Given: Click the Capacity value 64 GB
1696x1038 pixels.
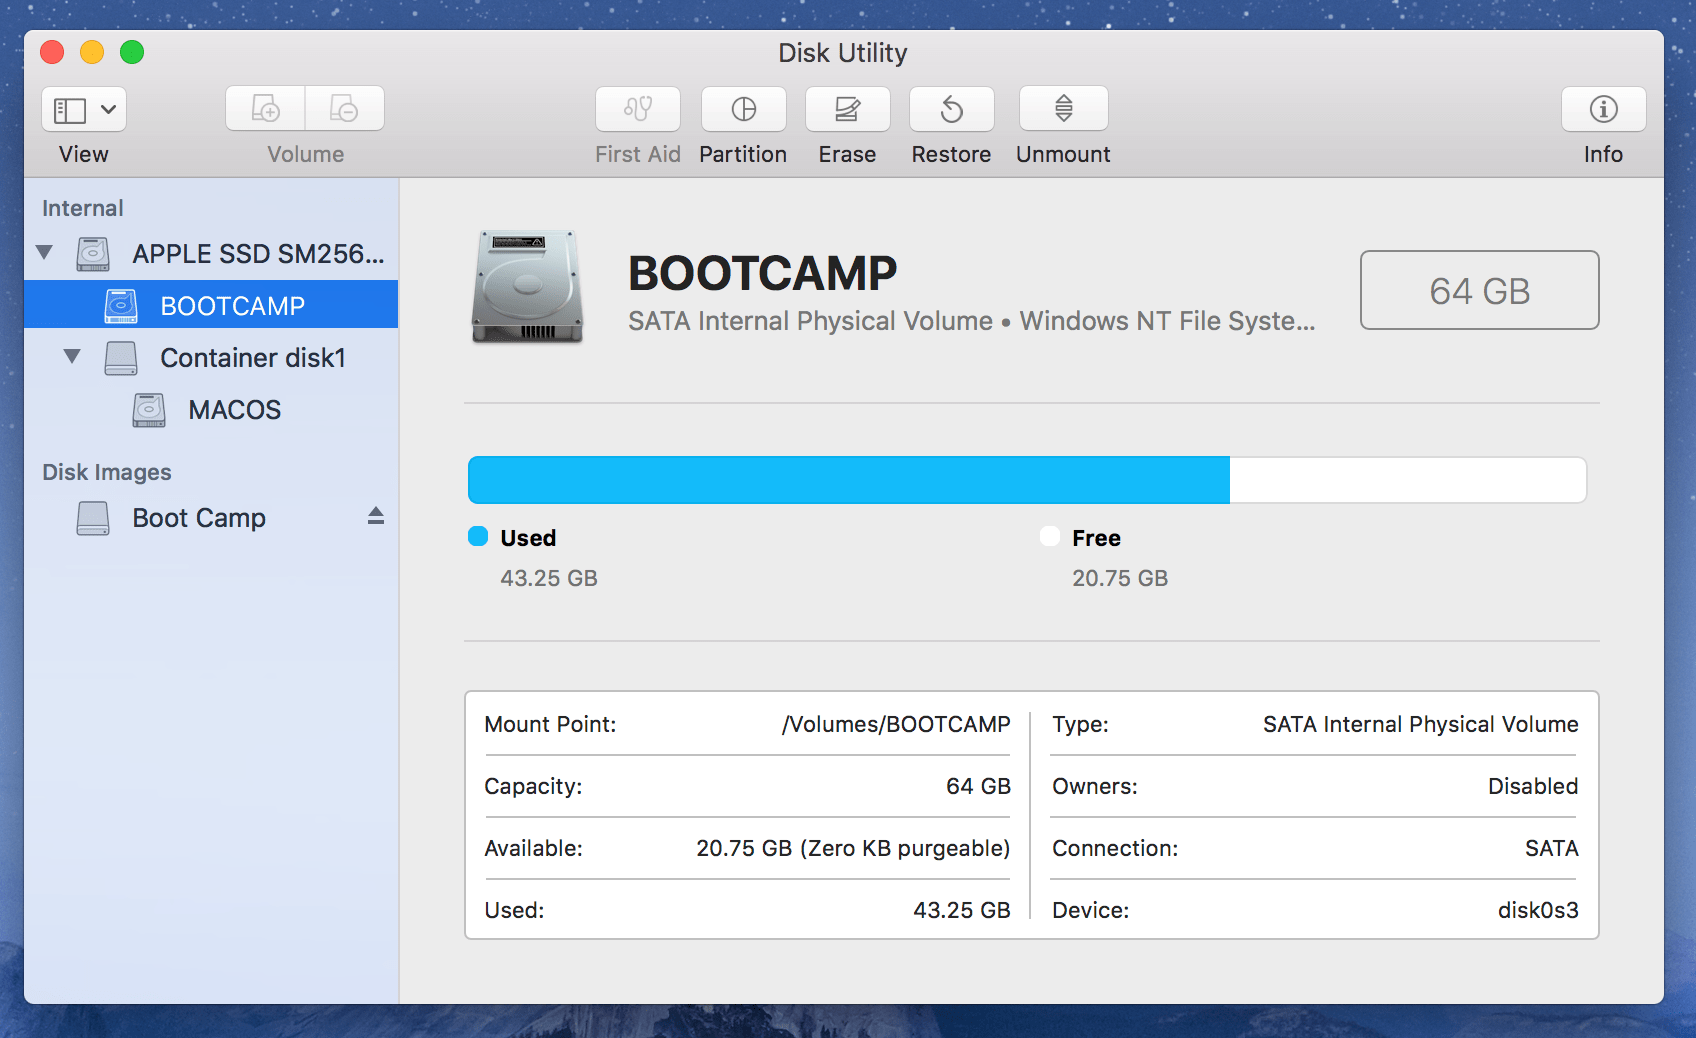Looking at the screenshot, I should 978,786.
